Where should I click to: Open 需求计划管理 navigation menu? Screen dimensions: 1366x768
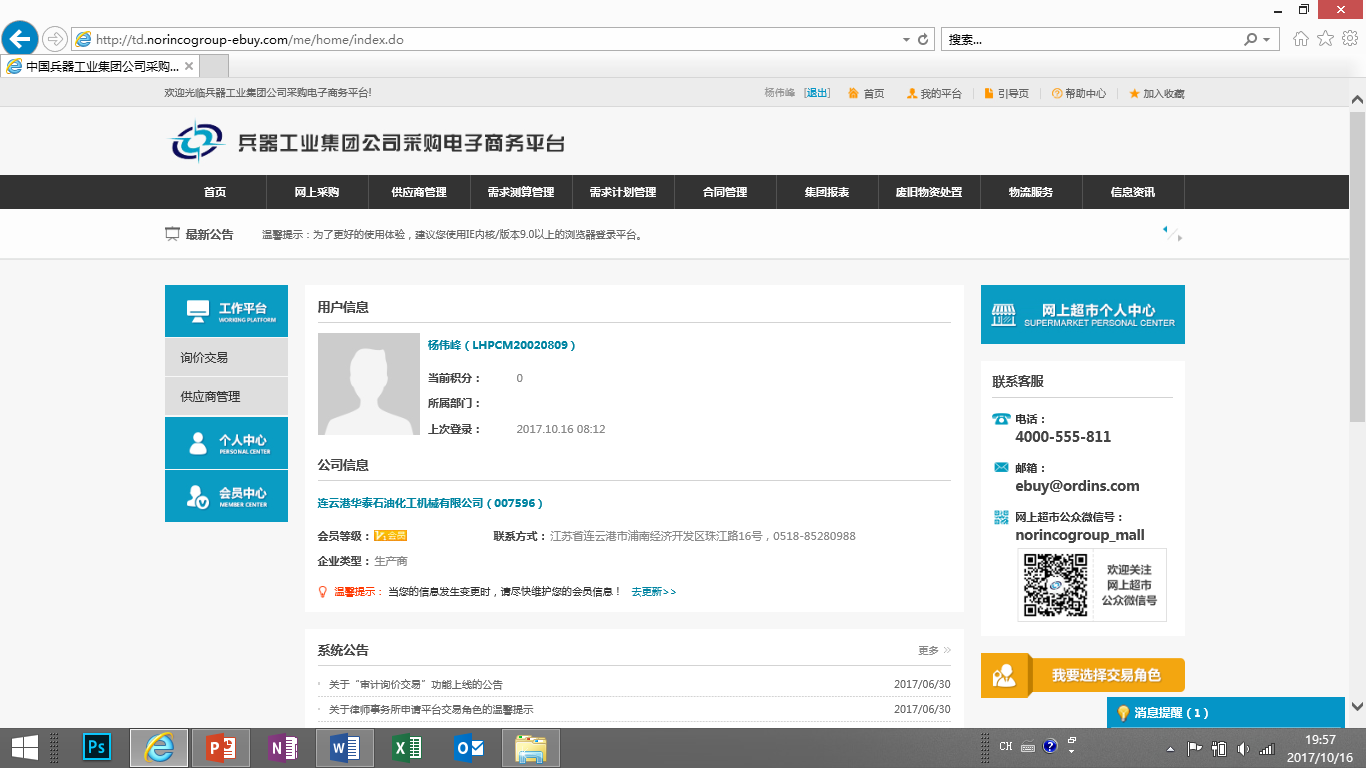point(623,192)
